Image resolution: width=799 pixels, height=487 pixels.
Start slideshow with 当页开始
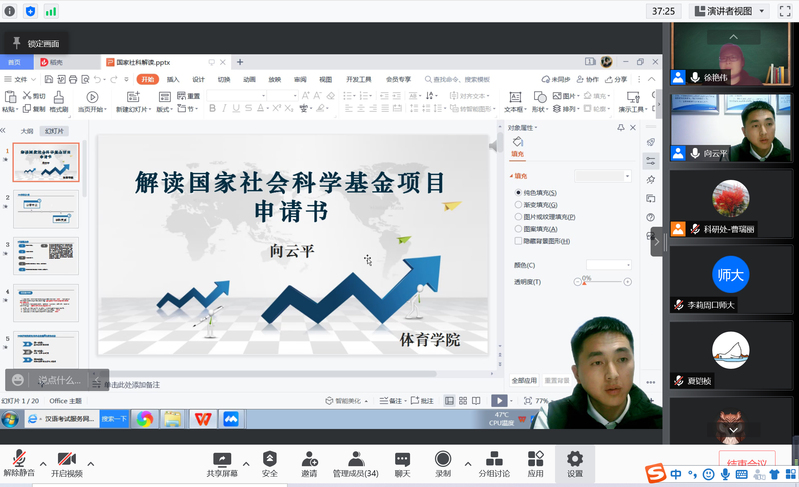(92, 101)
